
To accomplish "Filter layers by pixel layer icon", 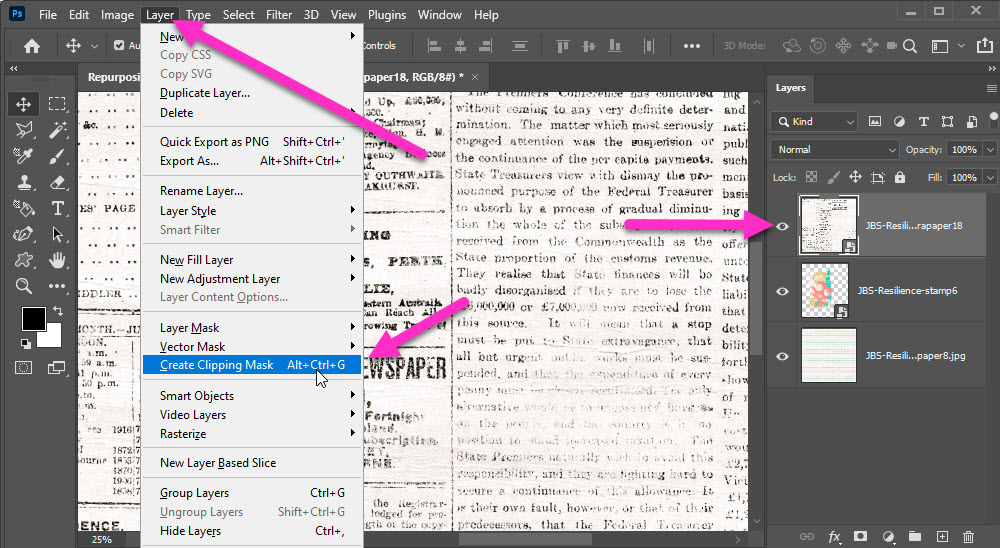I will 875,121.
